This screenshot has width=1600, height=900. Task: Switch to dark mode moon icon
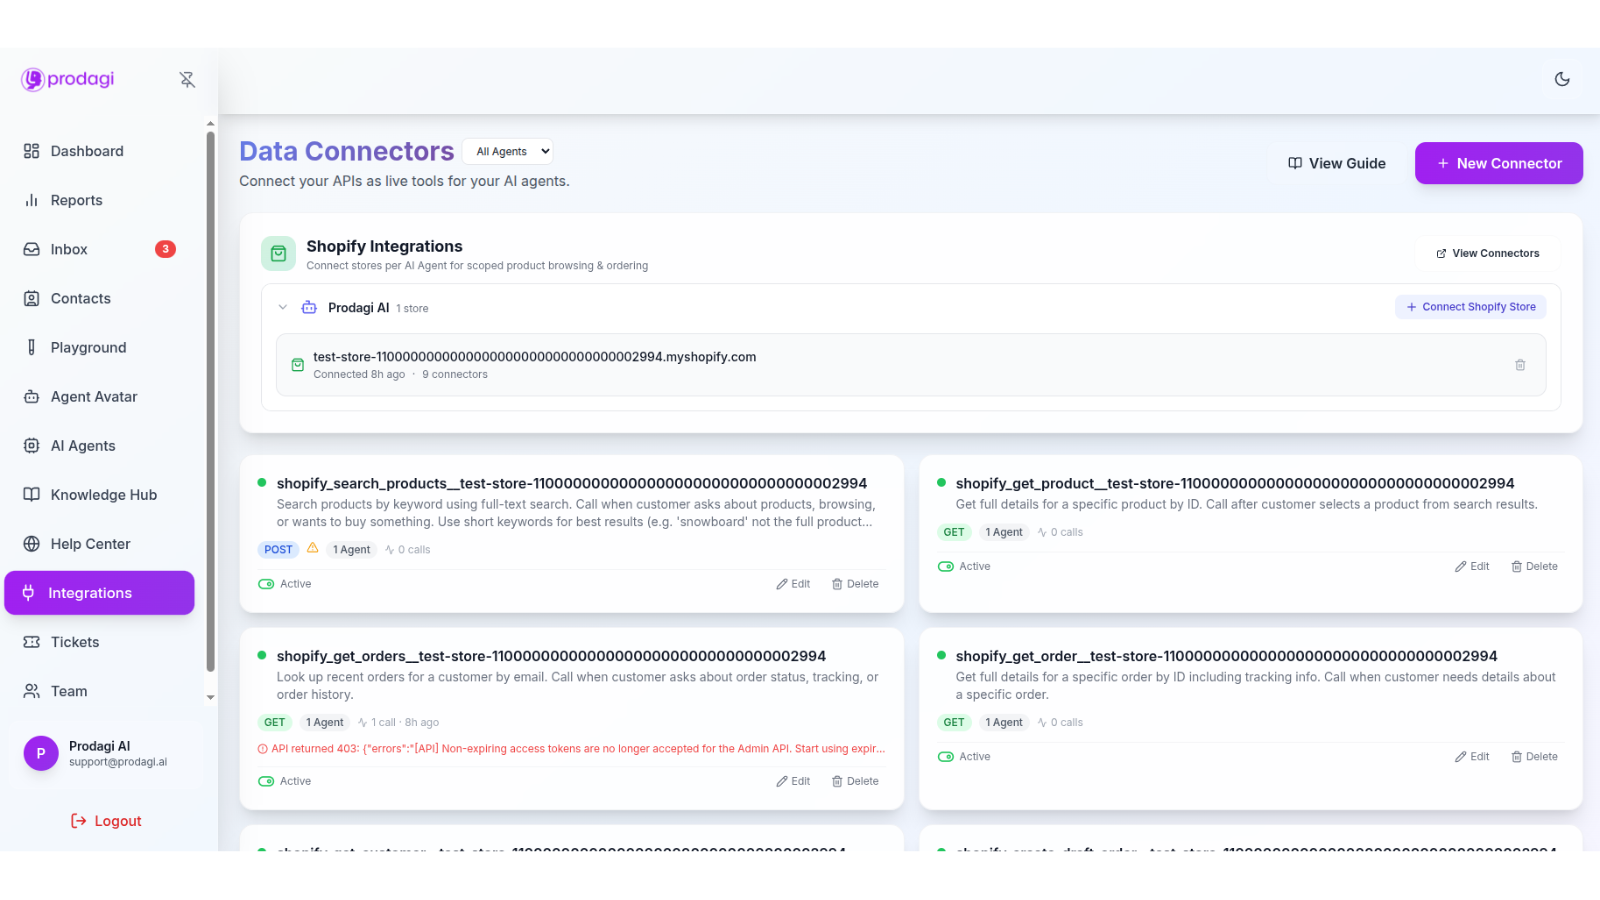click(1562, 79)
